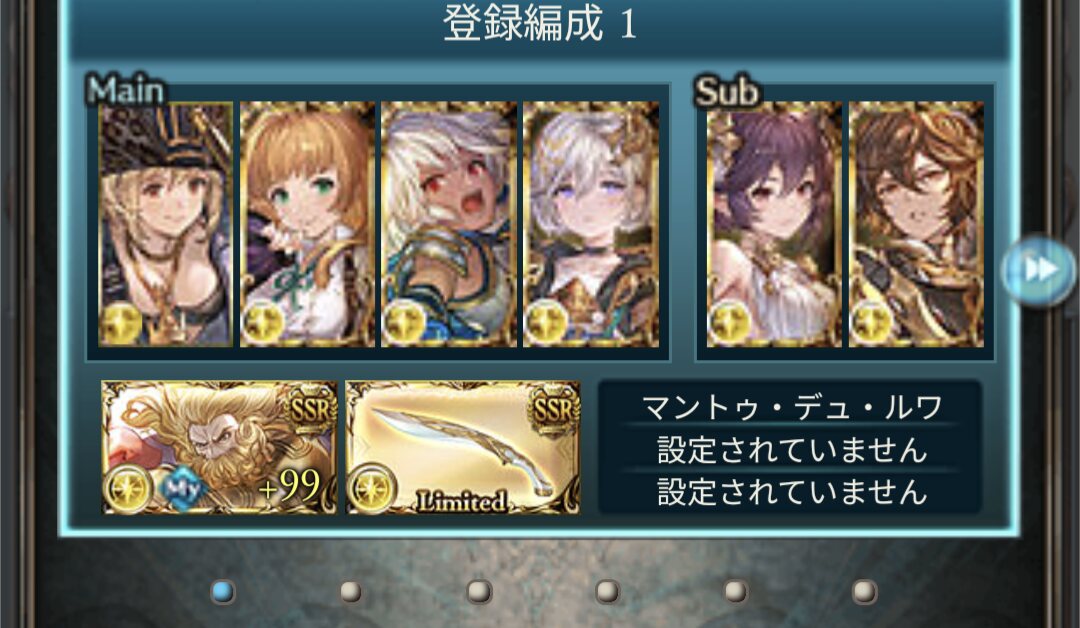The image size is (1080, 628).
Task: Select the purple-haired sub character portrait
Action: point(774,224)
